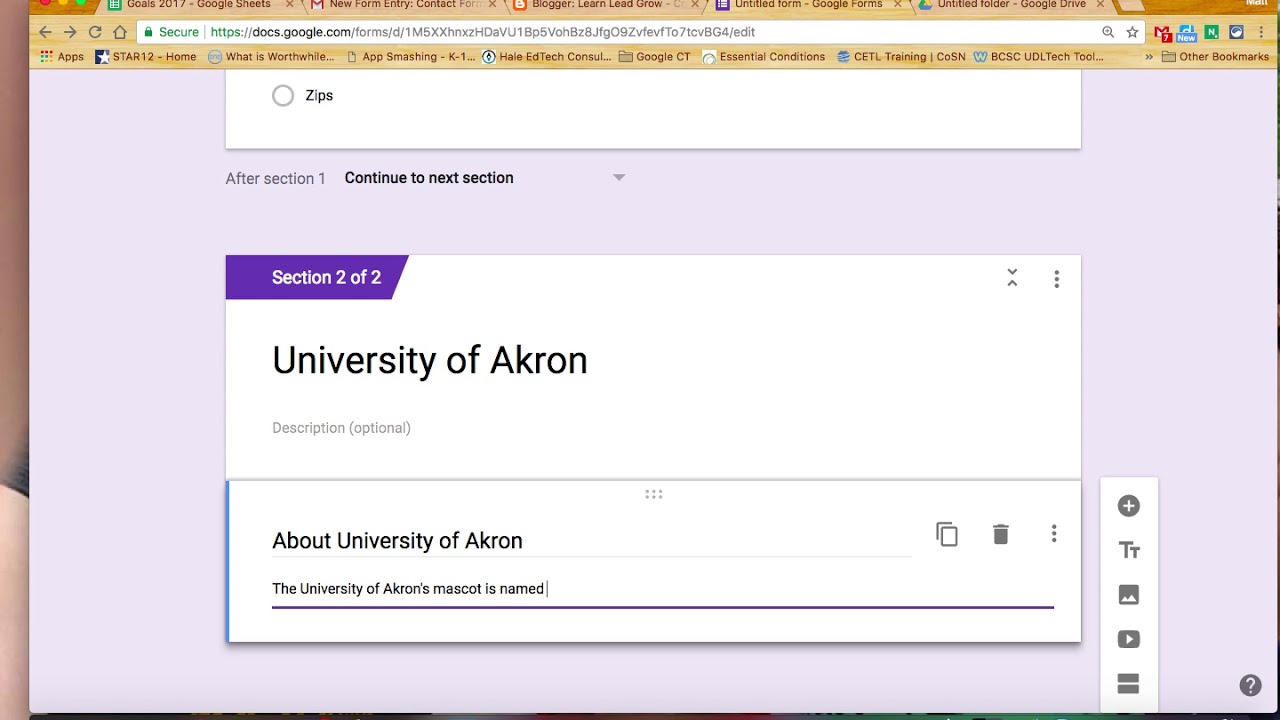Open the Apps bookmark shortcut

(x=62, y=57)
